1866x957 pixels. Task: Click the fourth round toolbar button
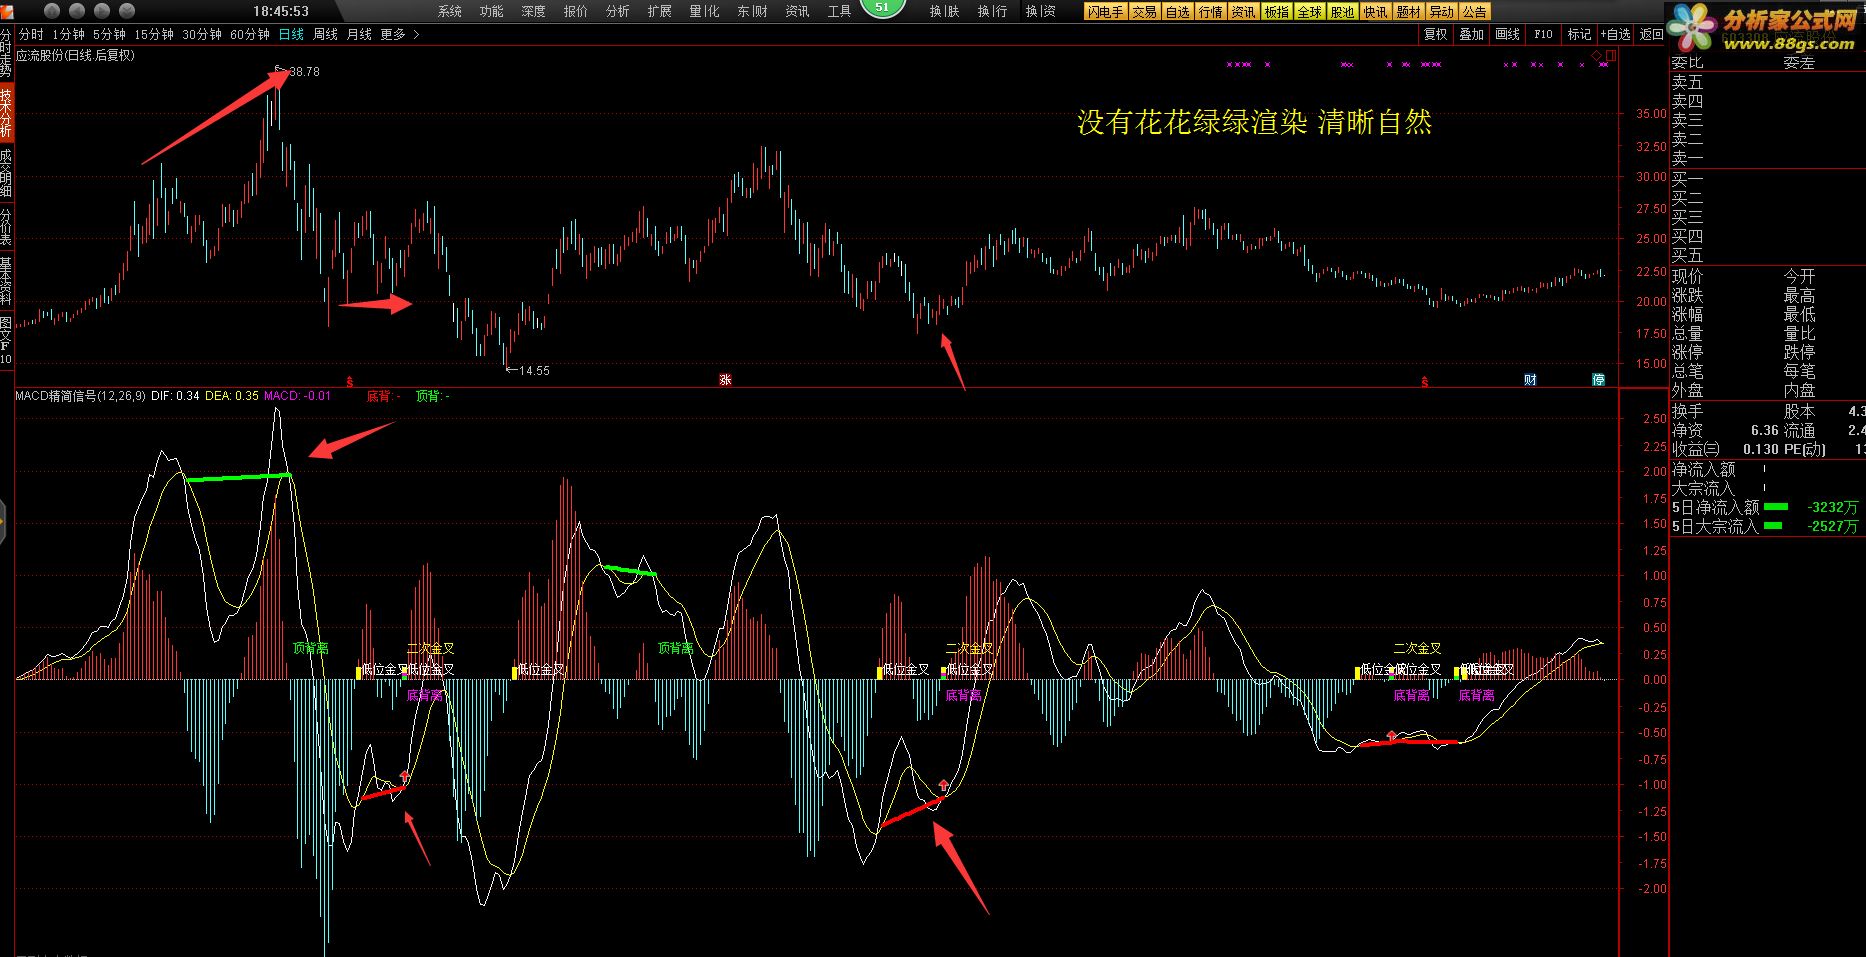click(126, 11)
